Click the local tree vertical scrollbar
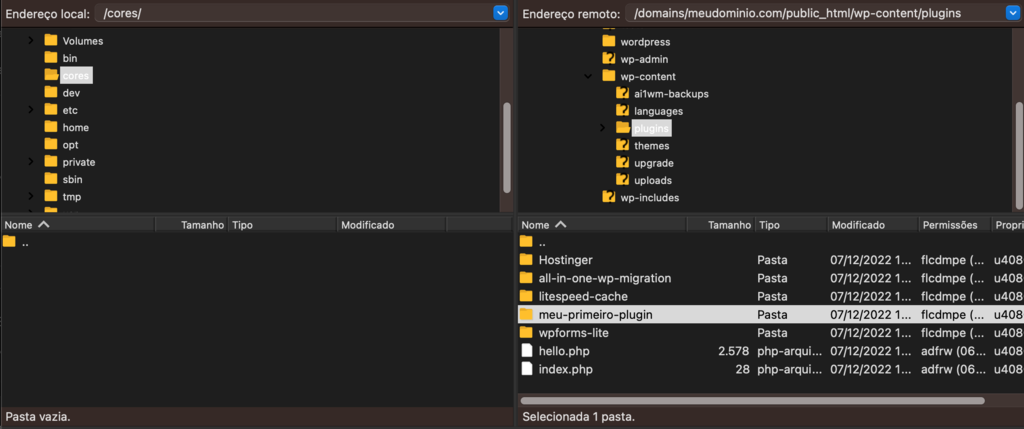 click(506, 147)
